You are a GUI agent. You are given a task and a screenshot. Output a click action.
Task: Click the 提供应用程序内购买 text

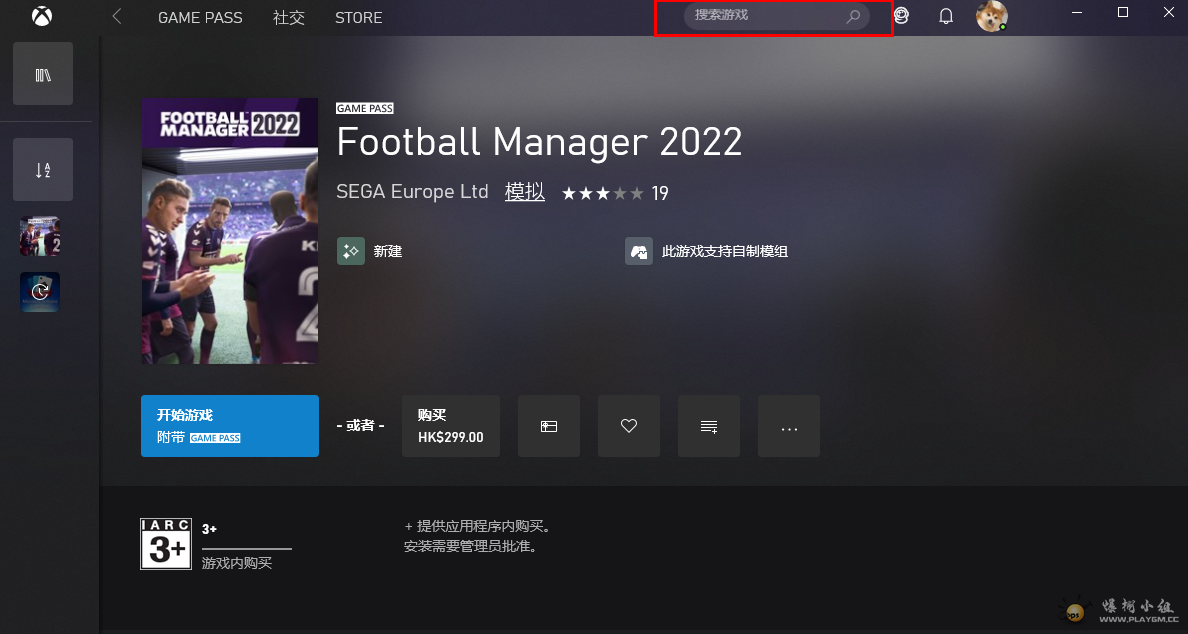[478, 526]
